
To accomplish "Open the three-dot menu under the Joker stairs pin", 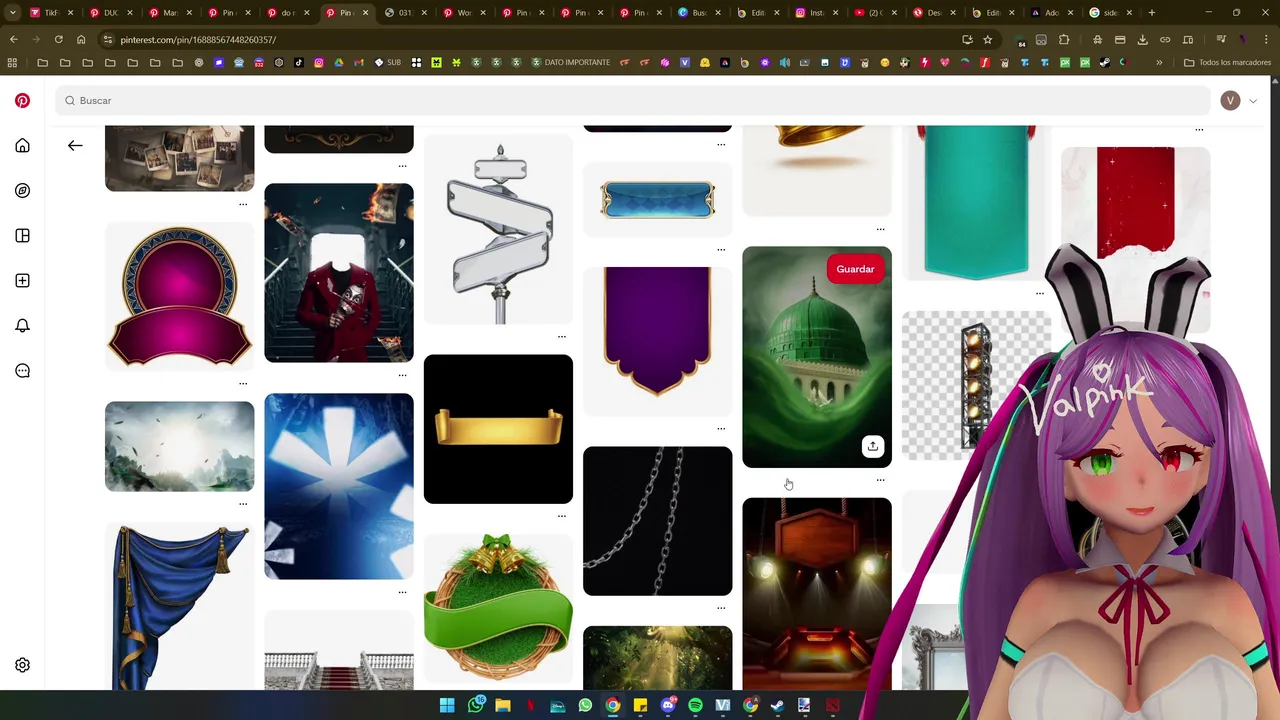I will click(x=402, y=375).
